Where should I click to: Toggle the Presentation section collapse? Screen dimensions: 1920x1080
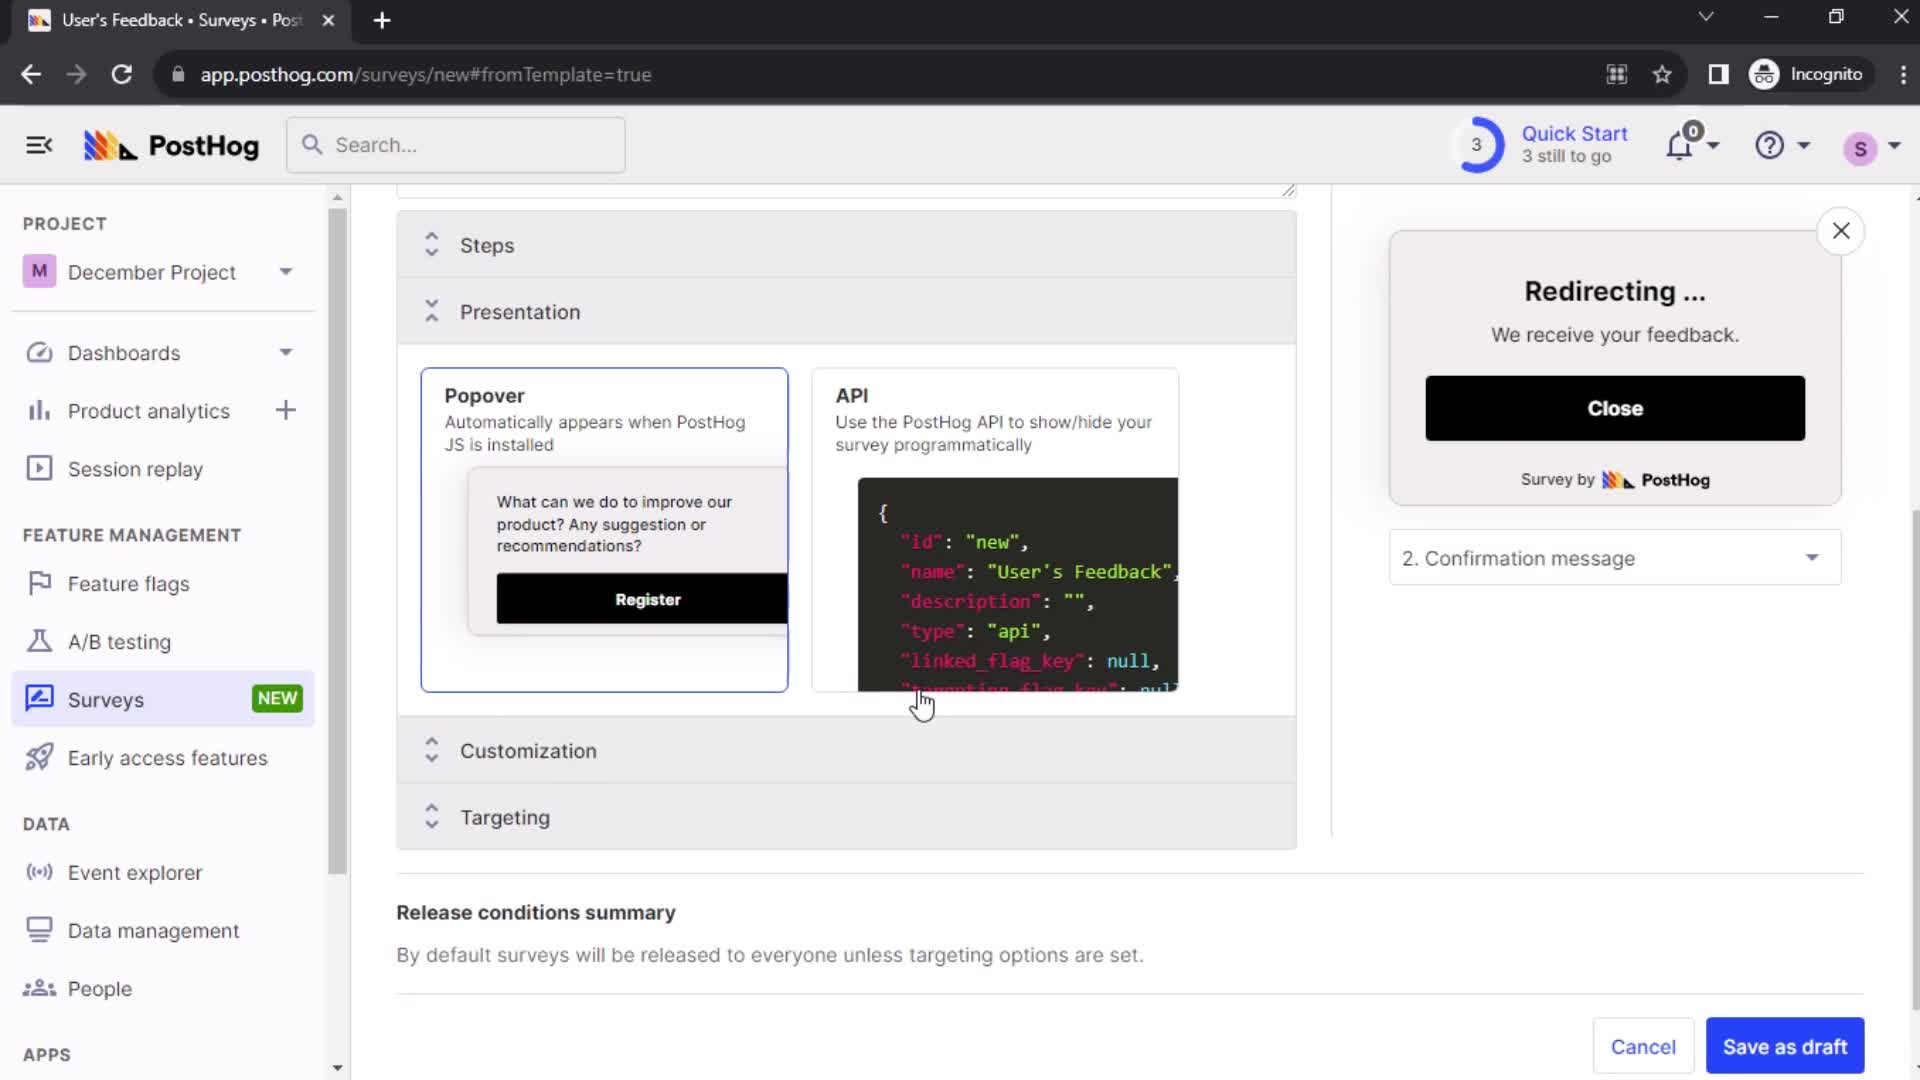pos(433,311)
